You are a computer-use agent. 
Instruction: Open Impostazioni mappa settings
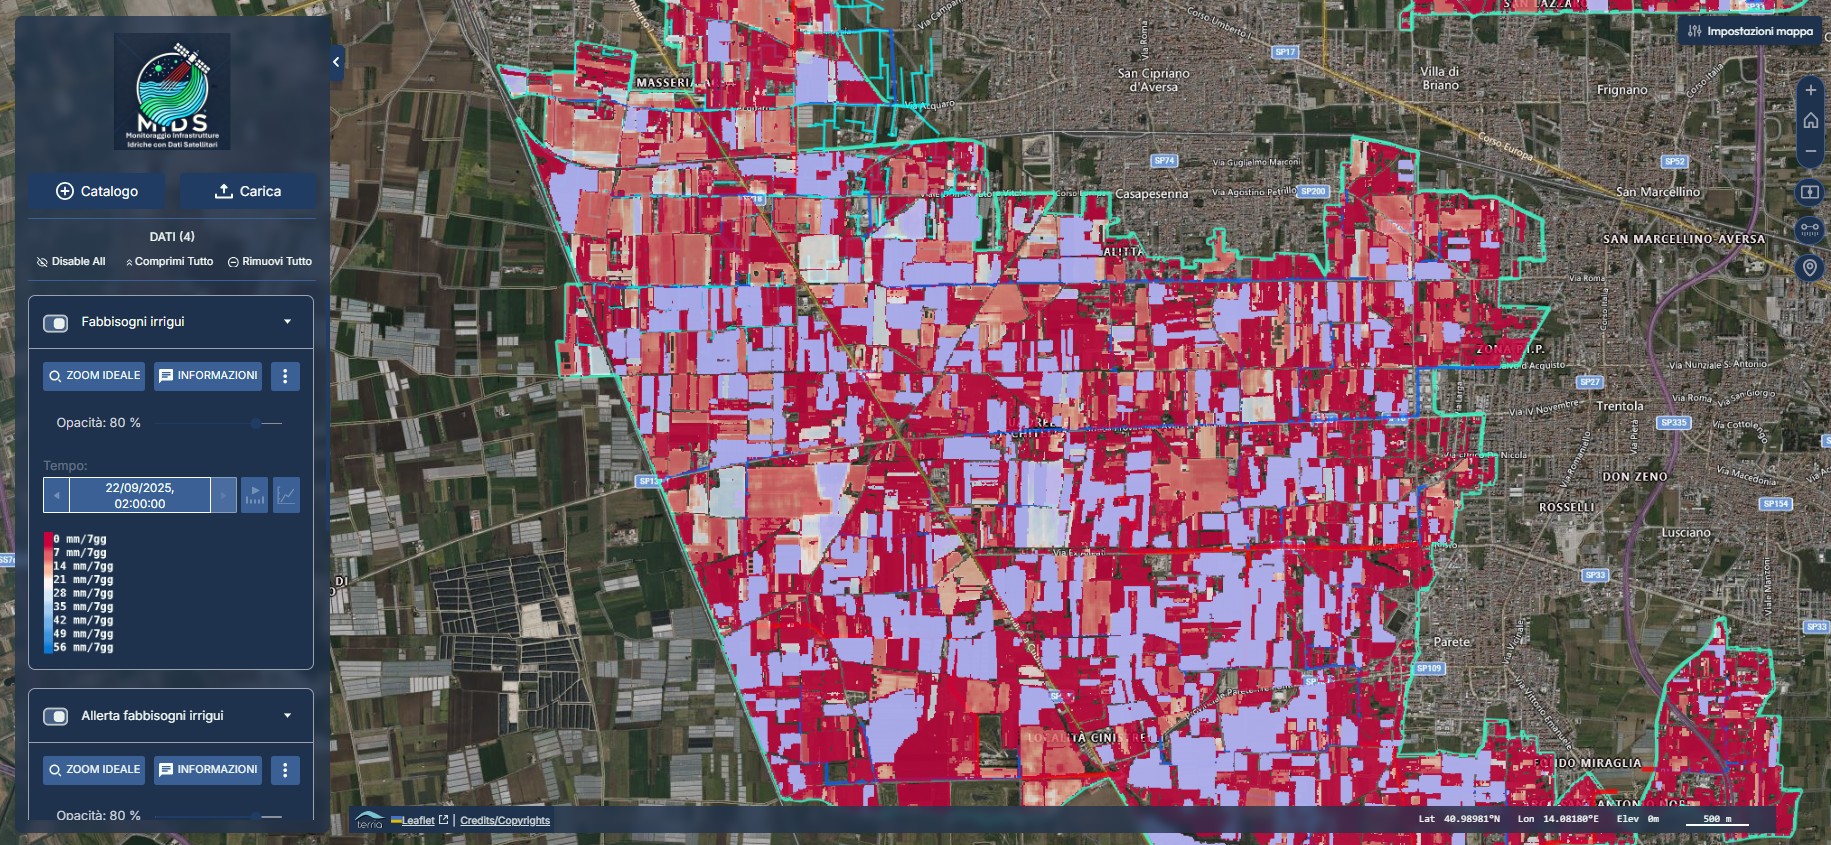(x=1750, y=31)
